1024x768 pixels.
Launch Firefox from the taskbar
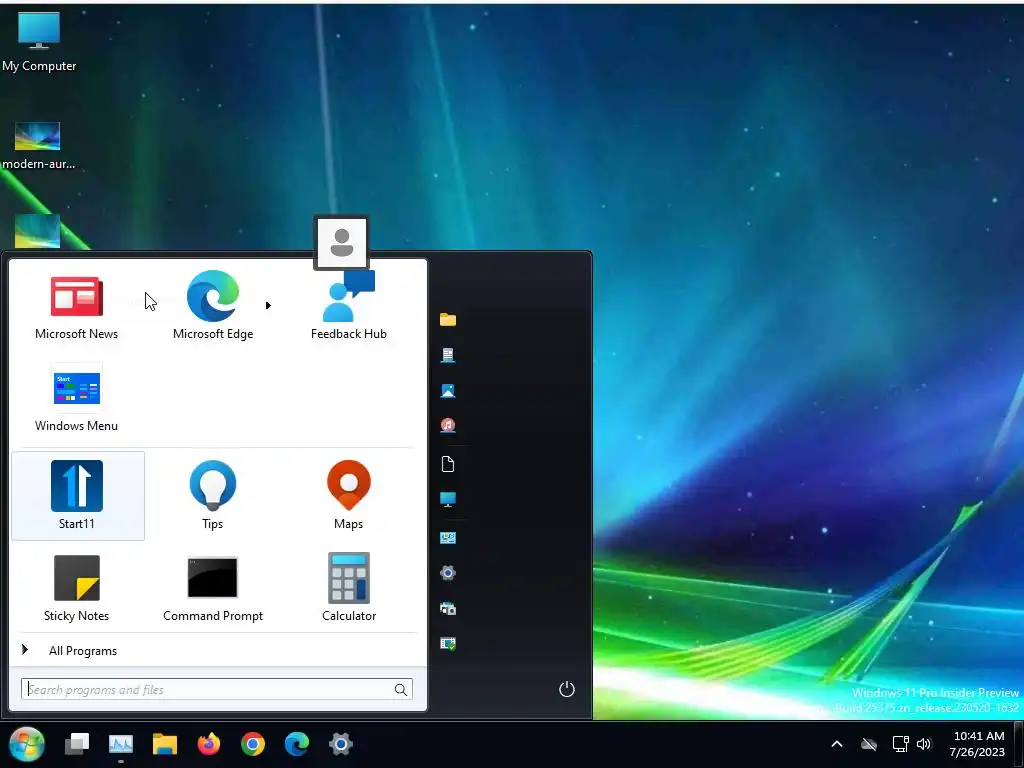click(209, 744)
